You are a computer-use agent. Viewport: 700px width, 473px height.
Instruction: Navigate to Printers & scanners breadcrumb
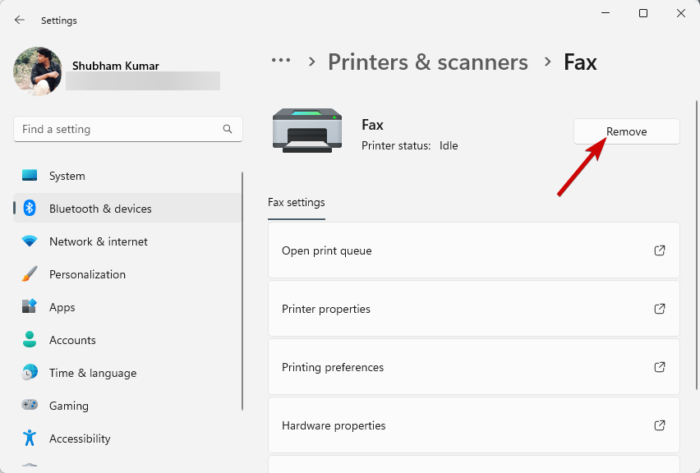[x=427, y=62]
